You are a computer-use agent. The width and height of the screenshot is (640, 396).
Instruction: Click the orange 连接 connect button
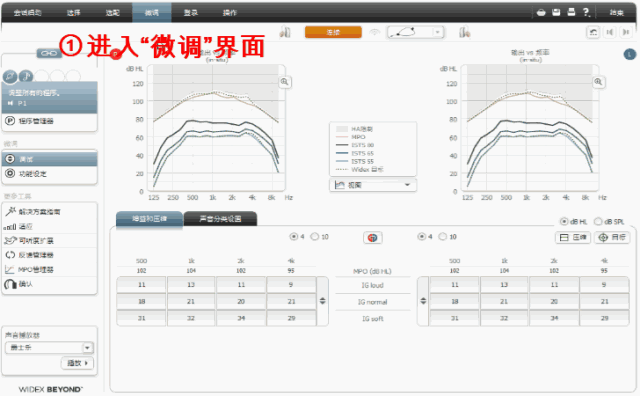click(333, 32)
